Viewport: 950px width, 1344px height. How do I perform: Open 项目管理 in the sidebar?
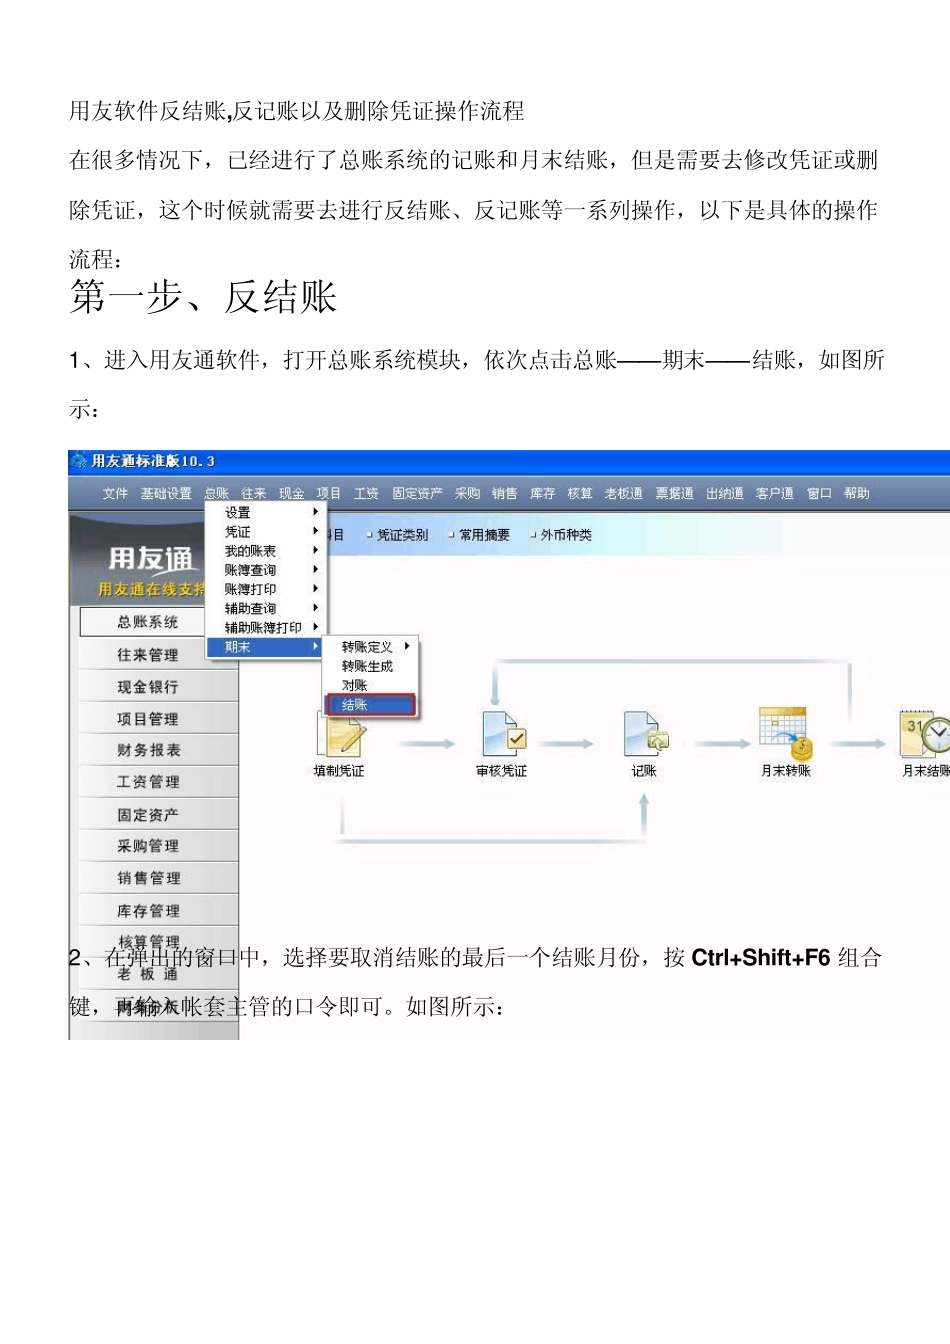click(158, 719)
